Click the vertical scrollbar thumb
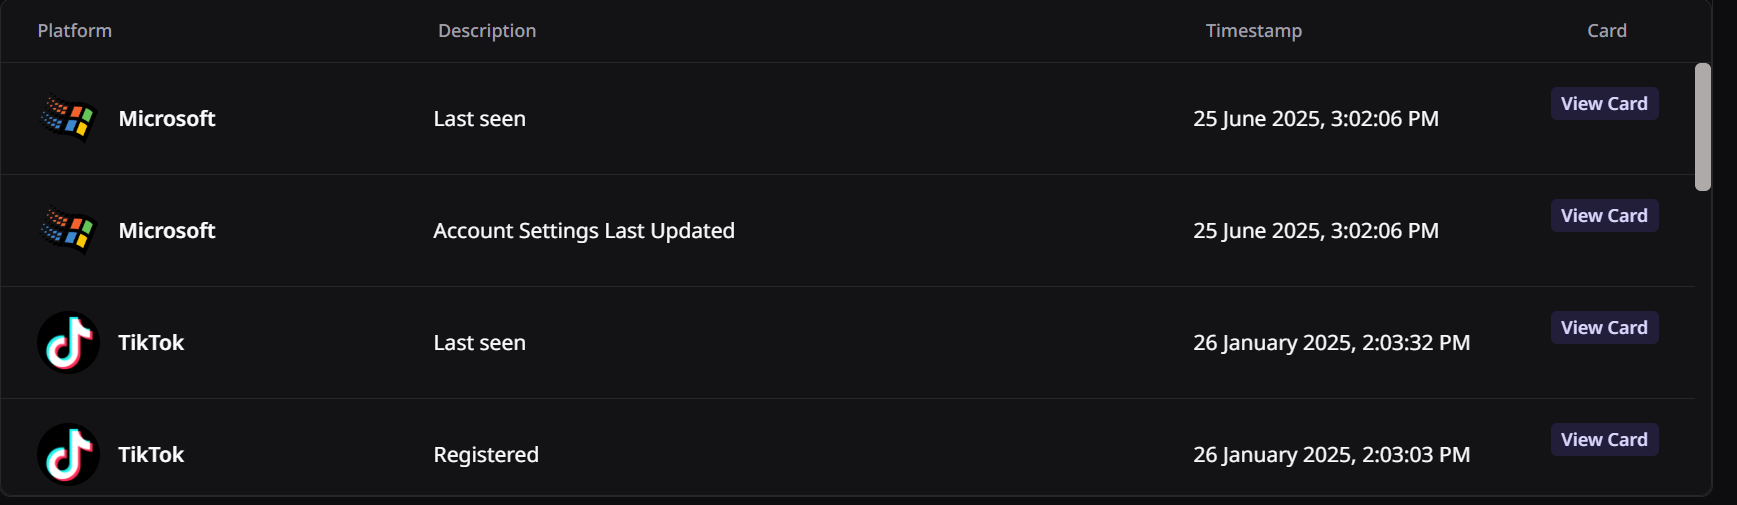 pos(1703,127)
